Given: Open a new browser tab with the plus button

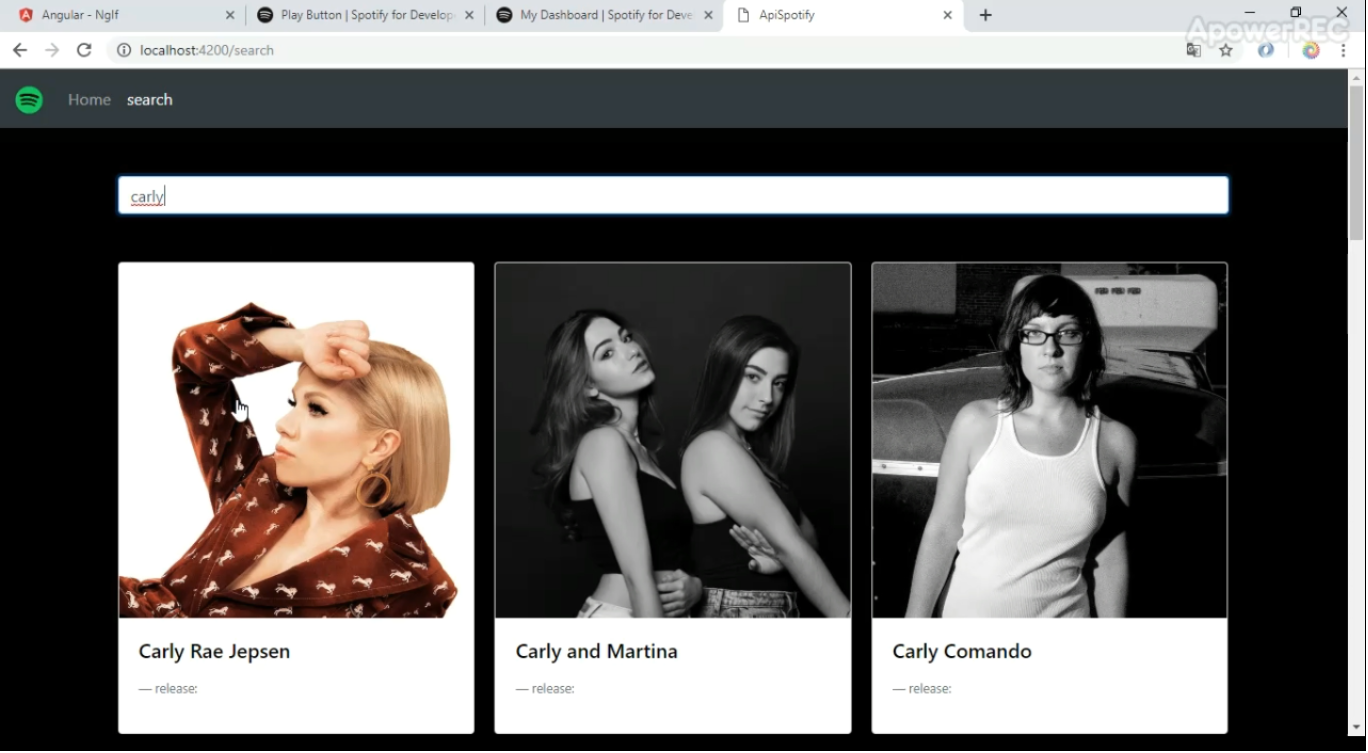Looking at the screenshot, I should (986, 15).
